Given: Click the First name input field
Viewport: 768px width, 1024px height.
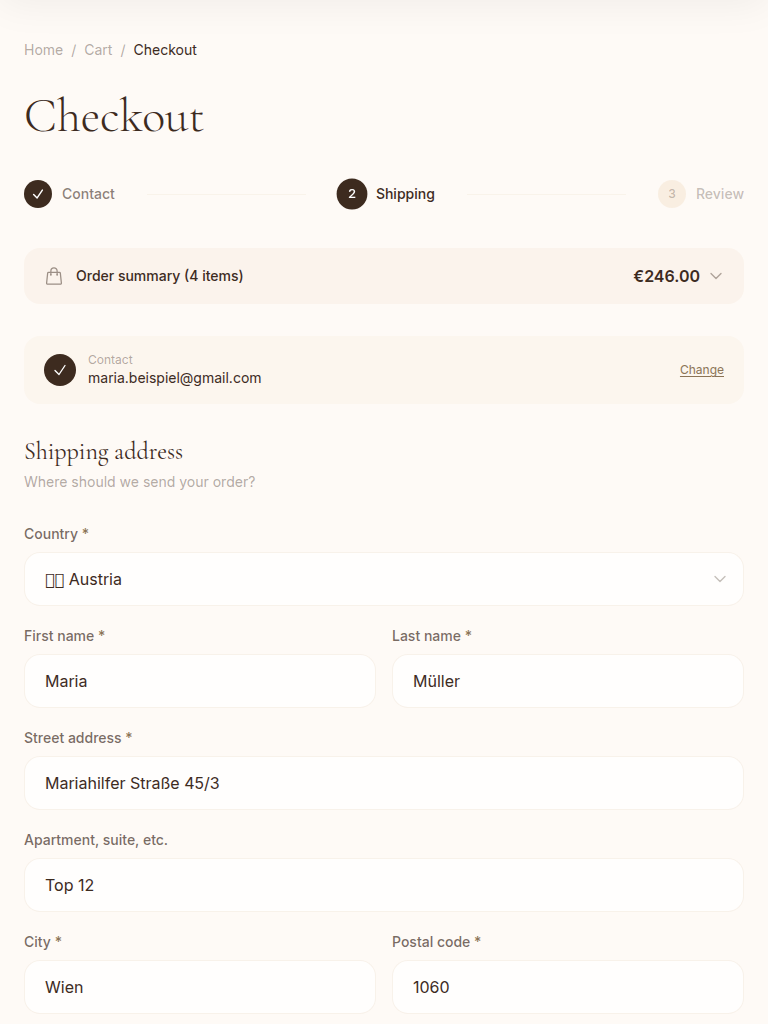Looking at the screenshot, I should [x=200, y=681].
